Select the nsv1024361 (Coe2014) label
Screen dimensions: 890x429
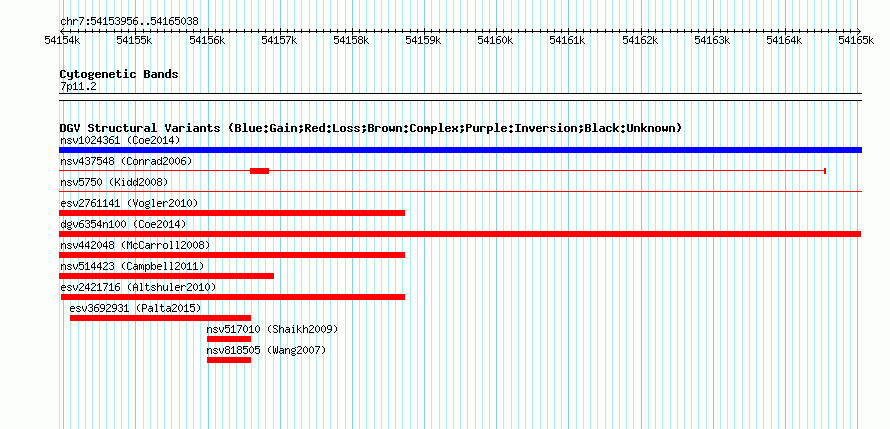pyautogui.click(x=120, y=140)
